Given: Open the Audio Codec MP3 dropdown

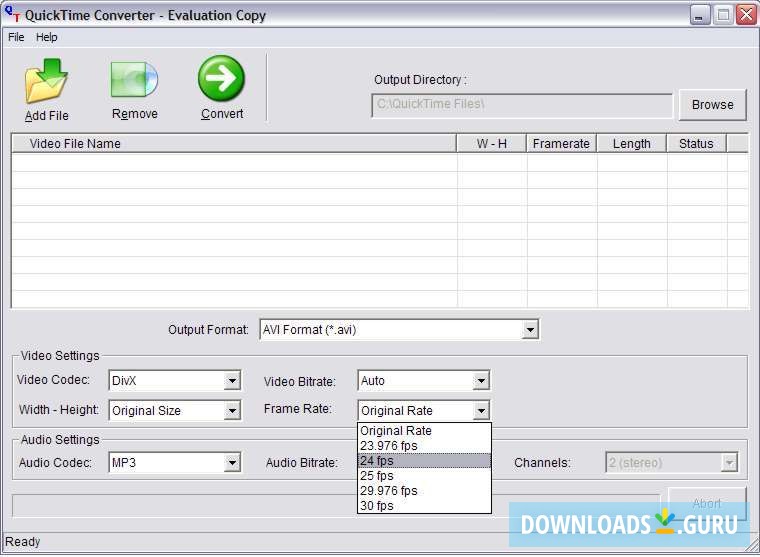Looking at the screenshot, I should pos(233,463).
